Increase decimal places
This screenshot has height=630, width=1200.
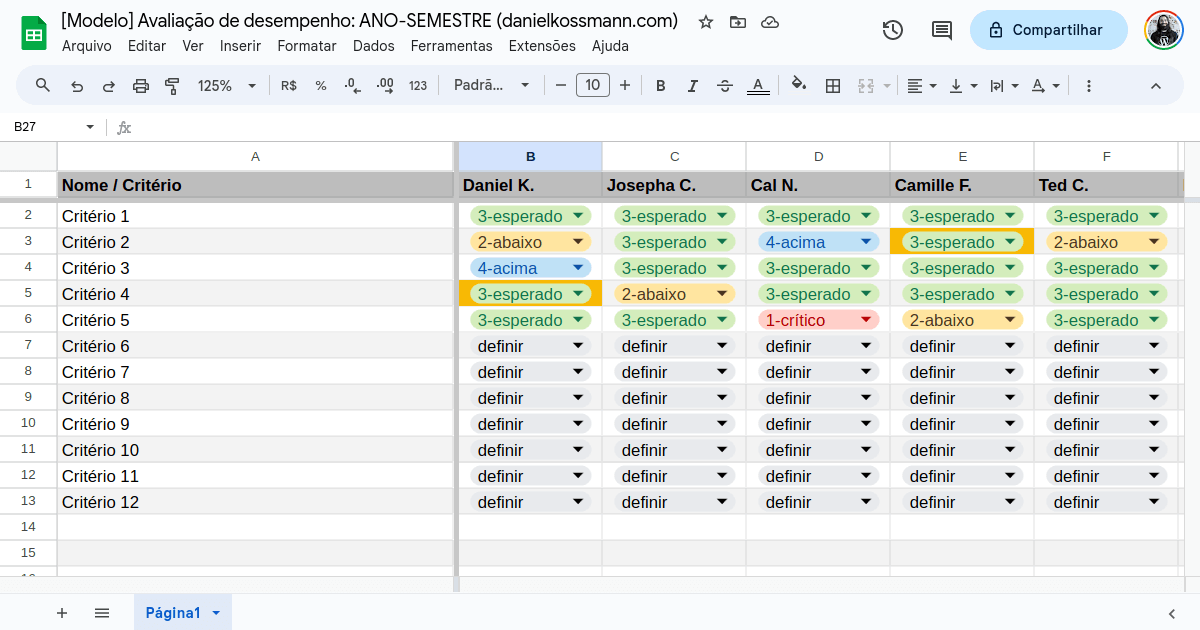point(385,86)
